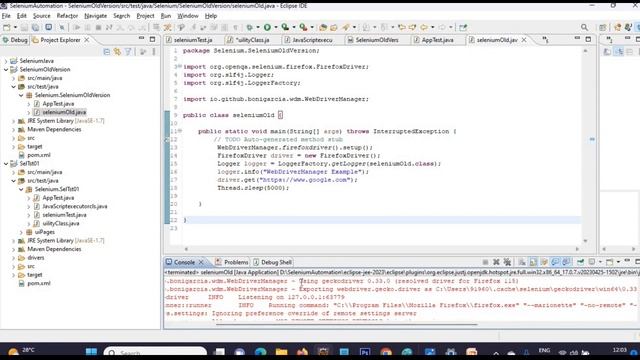Open the Run dropdown arrow next to green Run button
Screen dimensions: 640x360
tap(276, 27)
